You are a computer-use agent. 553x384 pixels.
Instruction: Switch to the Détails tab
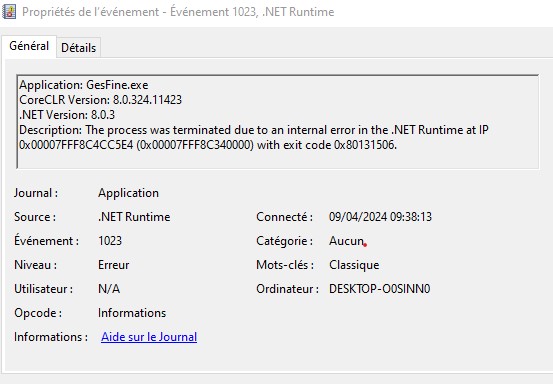78,48
